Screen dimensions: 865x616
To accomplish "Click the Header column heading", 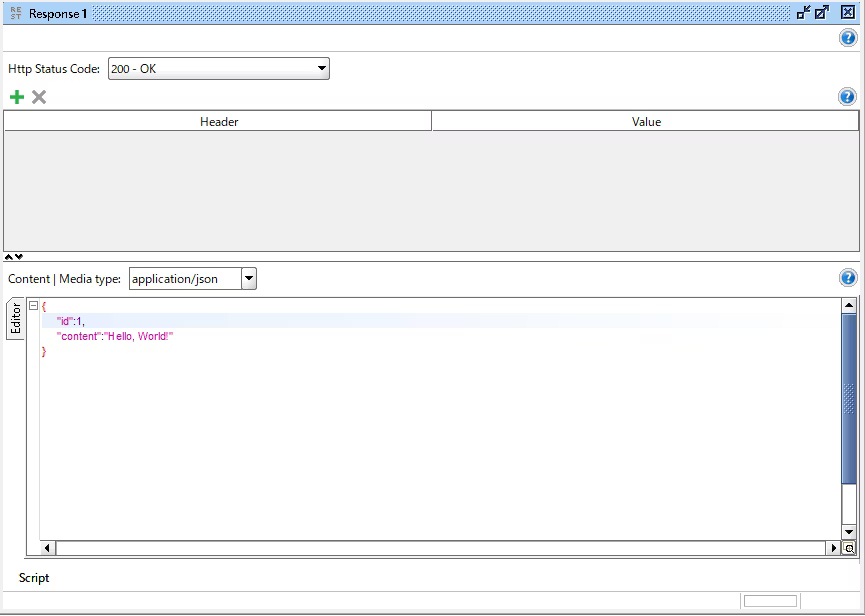I will tap(218, 122).
